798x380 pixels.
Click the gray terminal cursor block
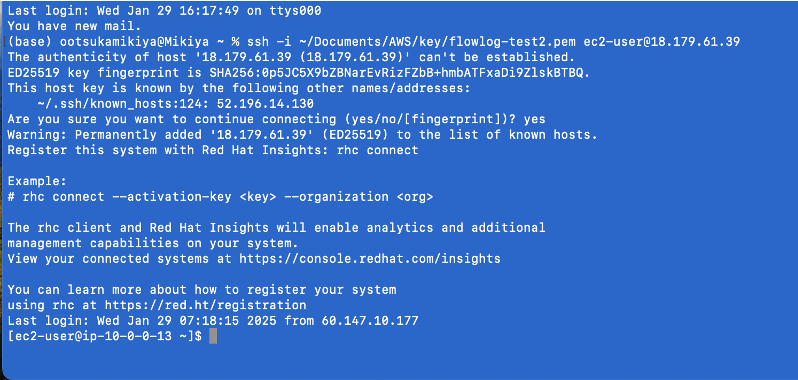(x=213, y=336)
